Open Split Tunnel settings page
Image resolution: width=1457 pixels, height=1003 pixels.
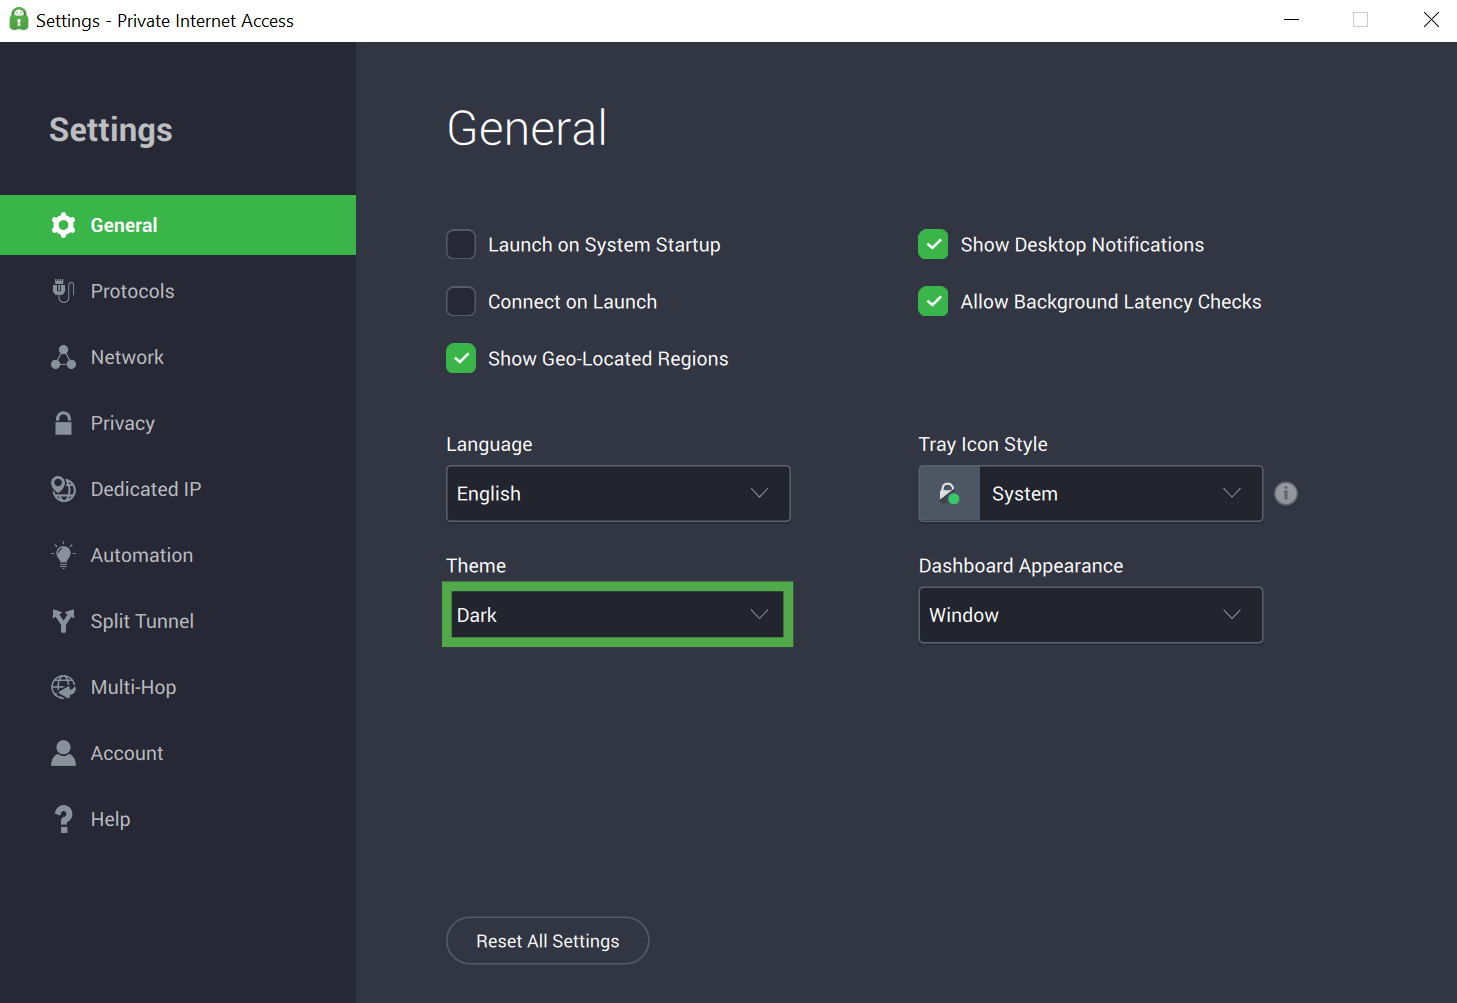pyautogui.click(x=178, y=621)
